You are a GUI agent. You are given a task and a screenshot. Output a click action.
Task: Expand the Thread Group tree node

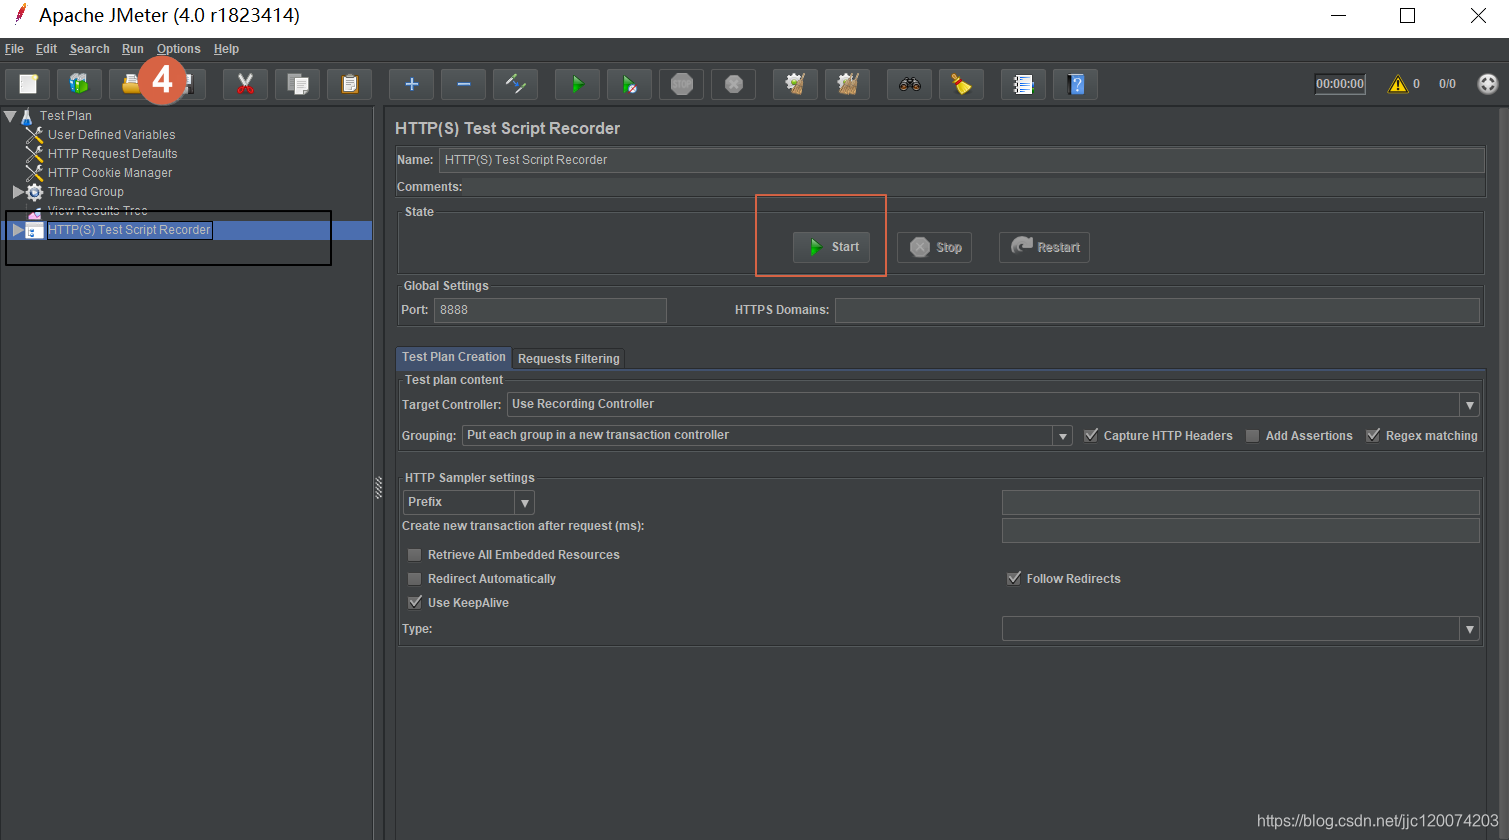tap(18, 191)
